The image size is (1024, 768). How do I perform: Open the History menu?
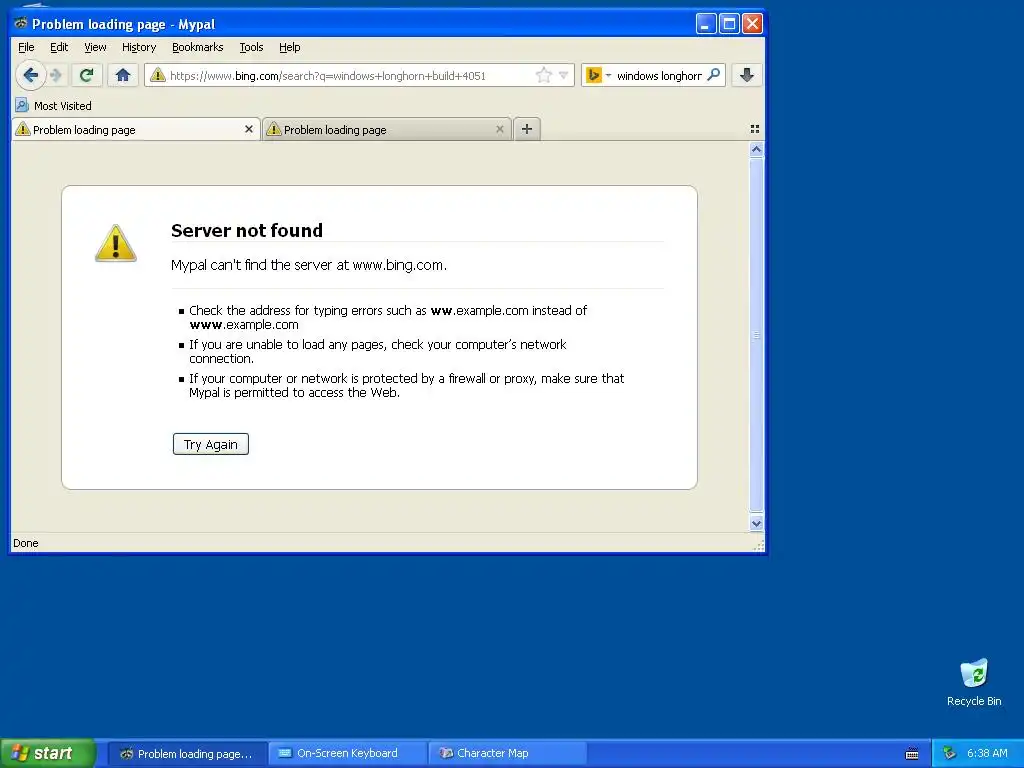point(139,47)
